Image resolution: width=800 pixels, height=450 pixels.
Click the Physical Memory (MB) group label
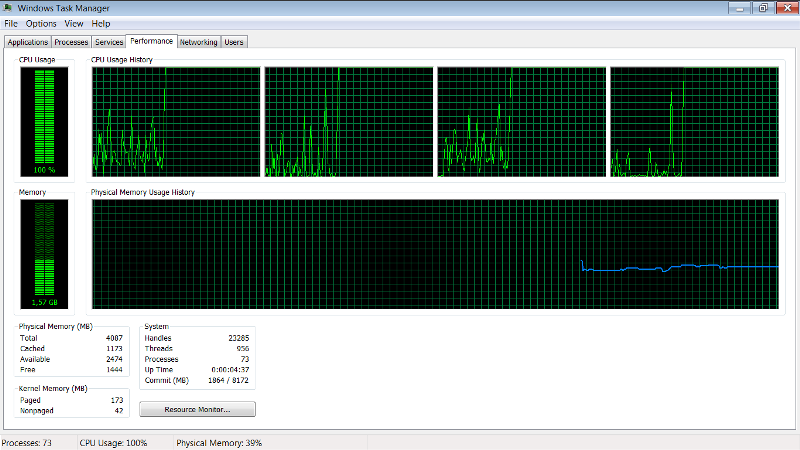point(56,326)
